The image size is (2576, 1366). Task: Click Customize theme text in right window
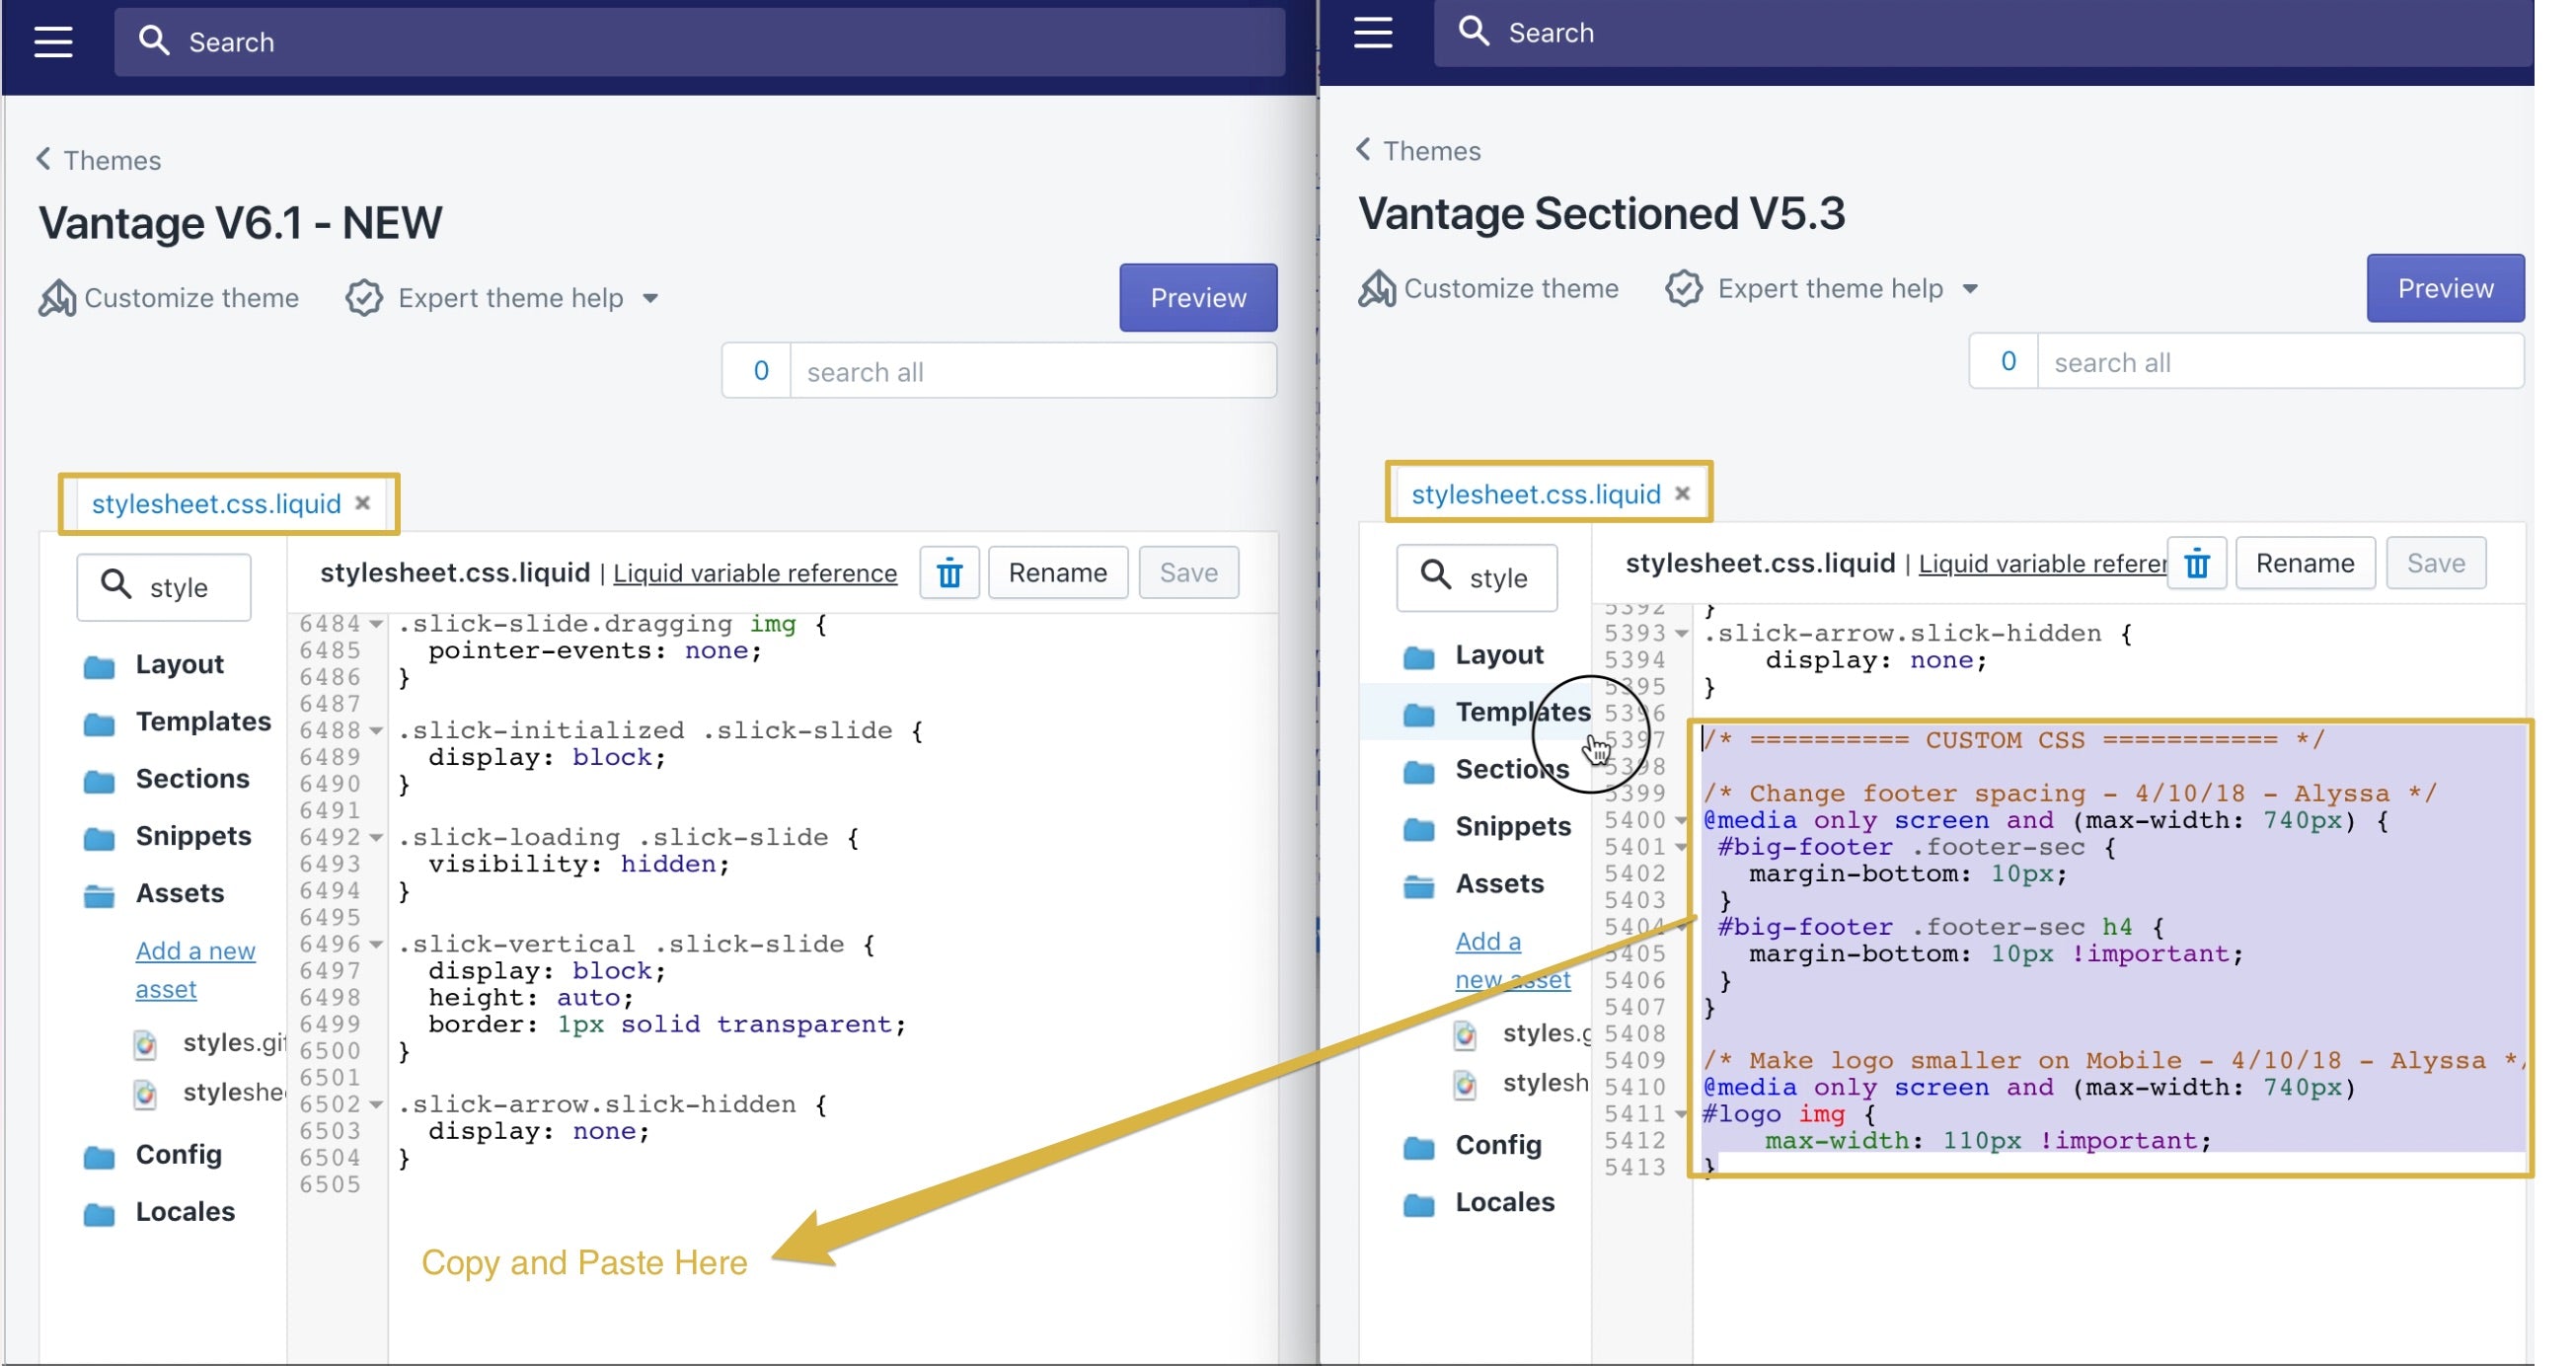coord(1511,288)
